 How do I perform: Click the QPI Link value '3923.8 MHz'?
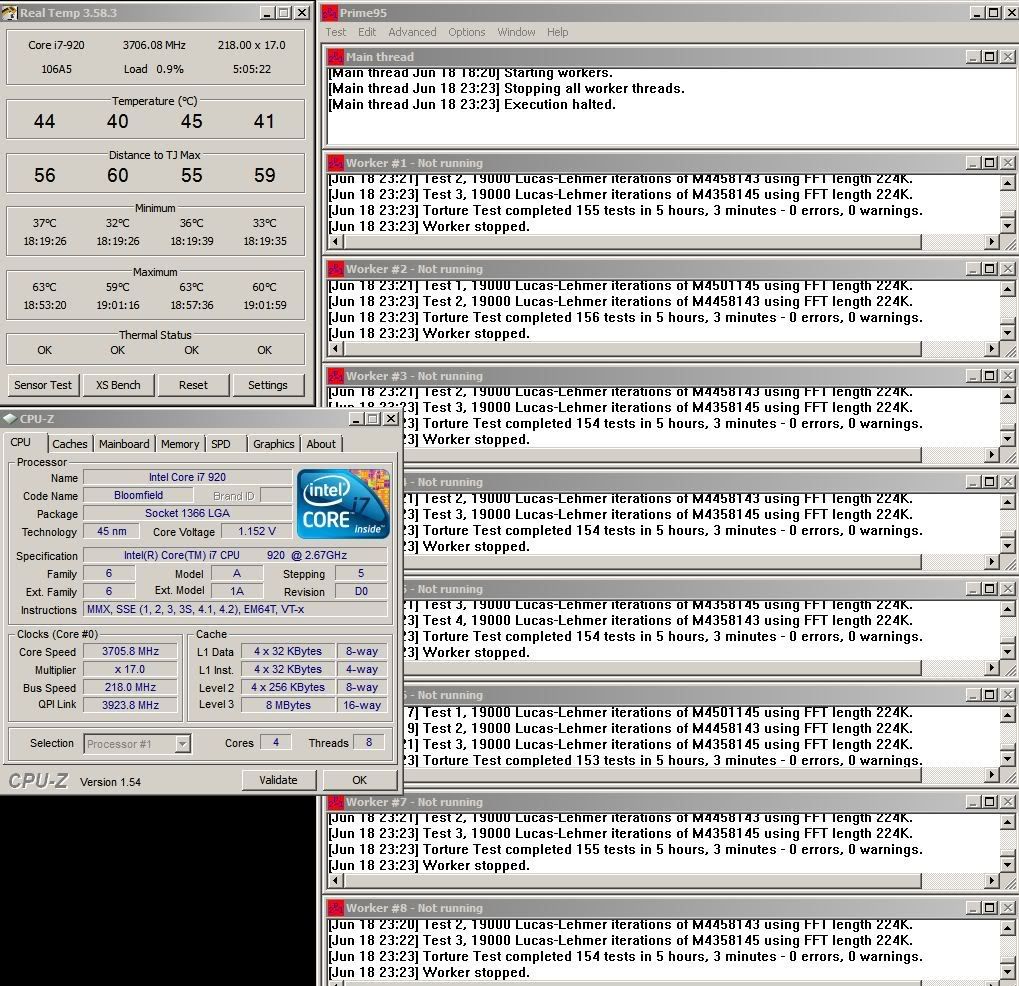click(x=131, y=705)
